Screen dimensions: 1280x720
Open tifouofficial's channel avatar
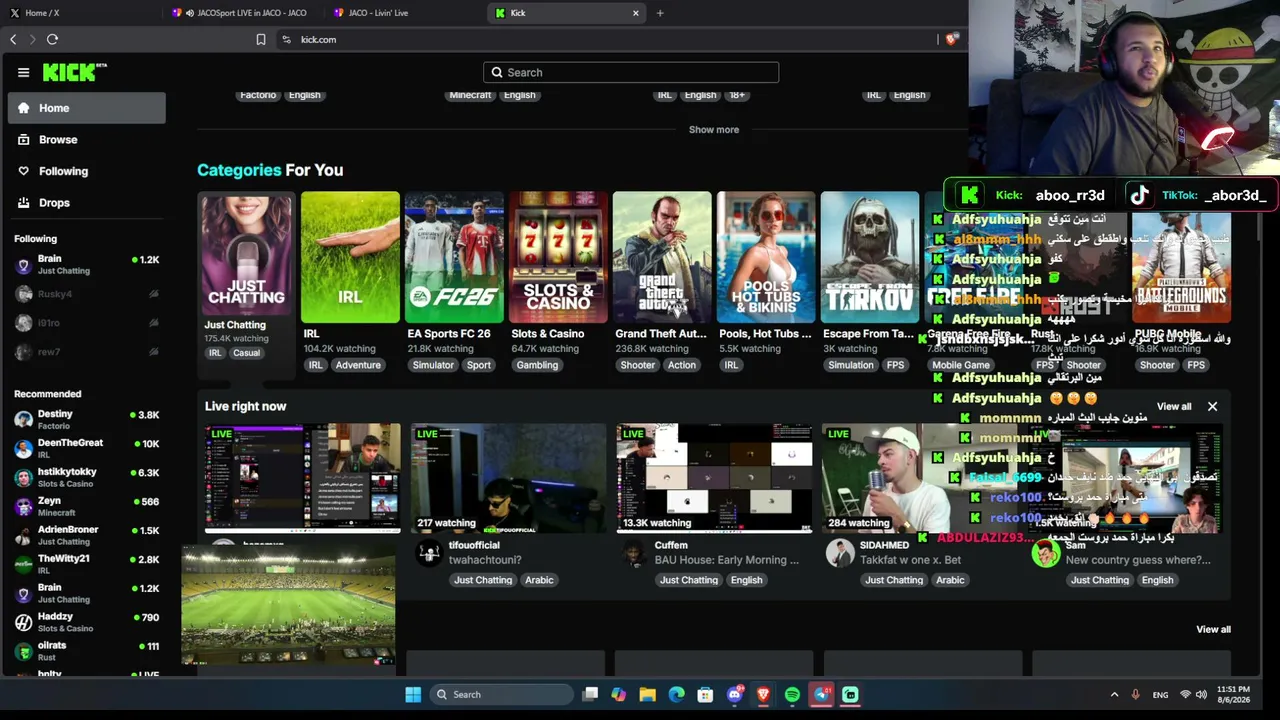click(x=429, y=553)
